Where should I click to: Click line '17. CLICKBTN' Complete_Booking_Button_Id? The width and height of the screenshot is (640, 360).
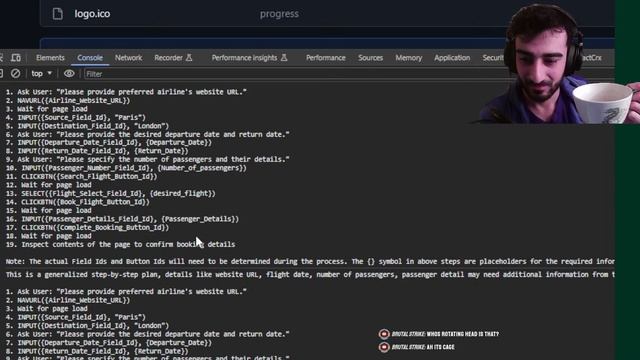87,227
